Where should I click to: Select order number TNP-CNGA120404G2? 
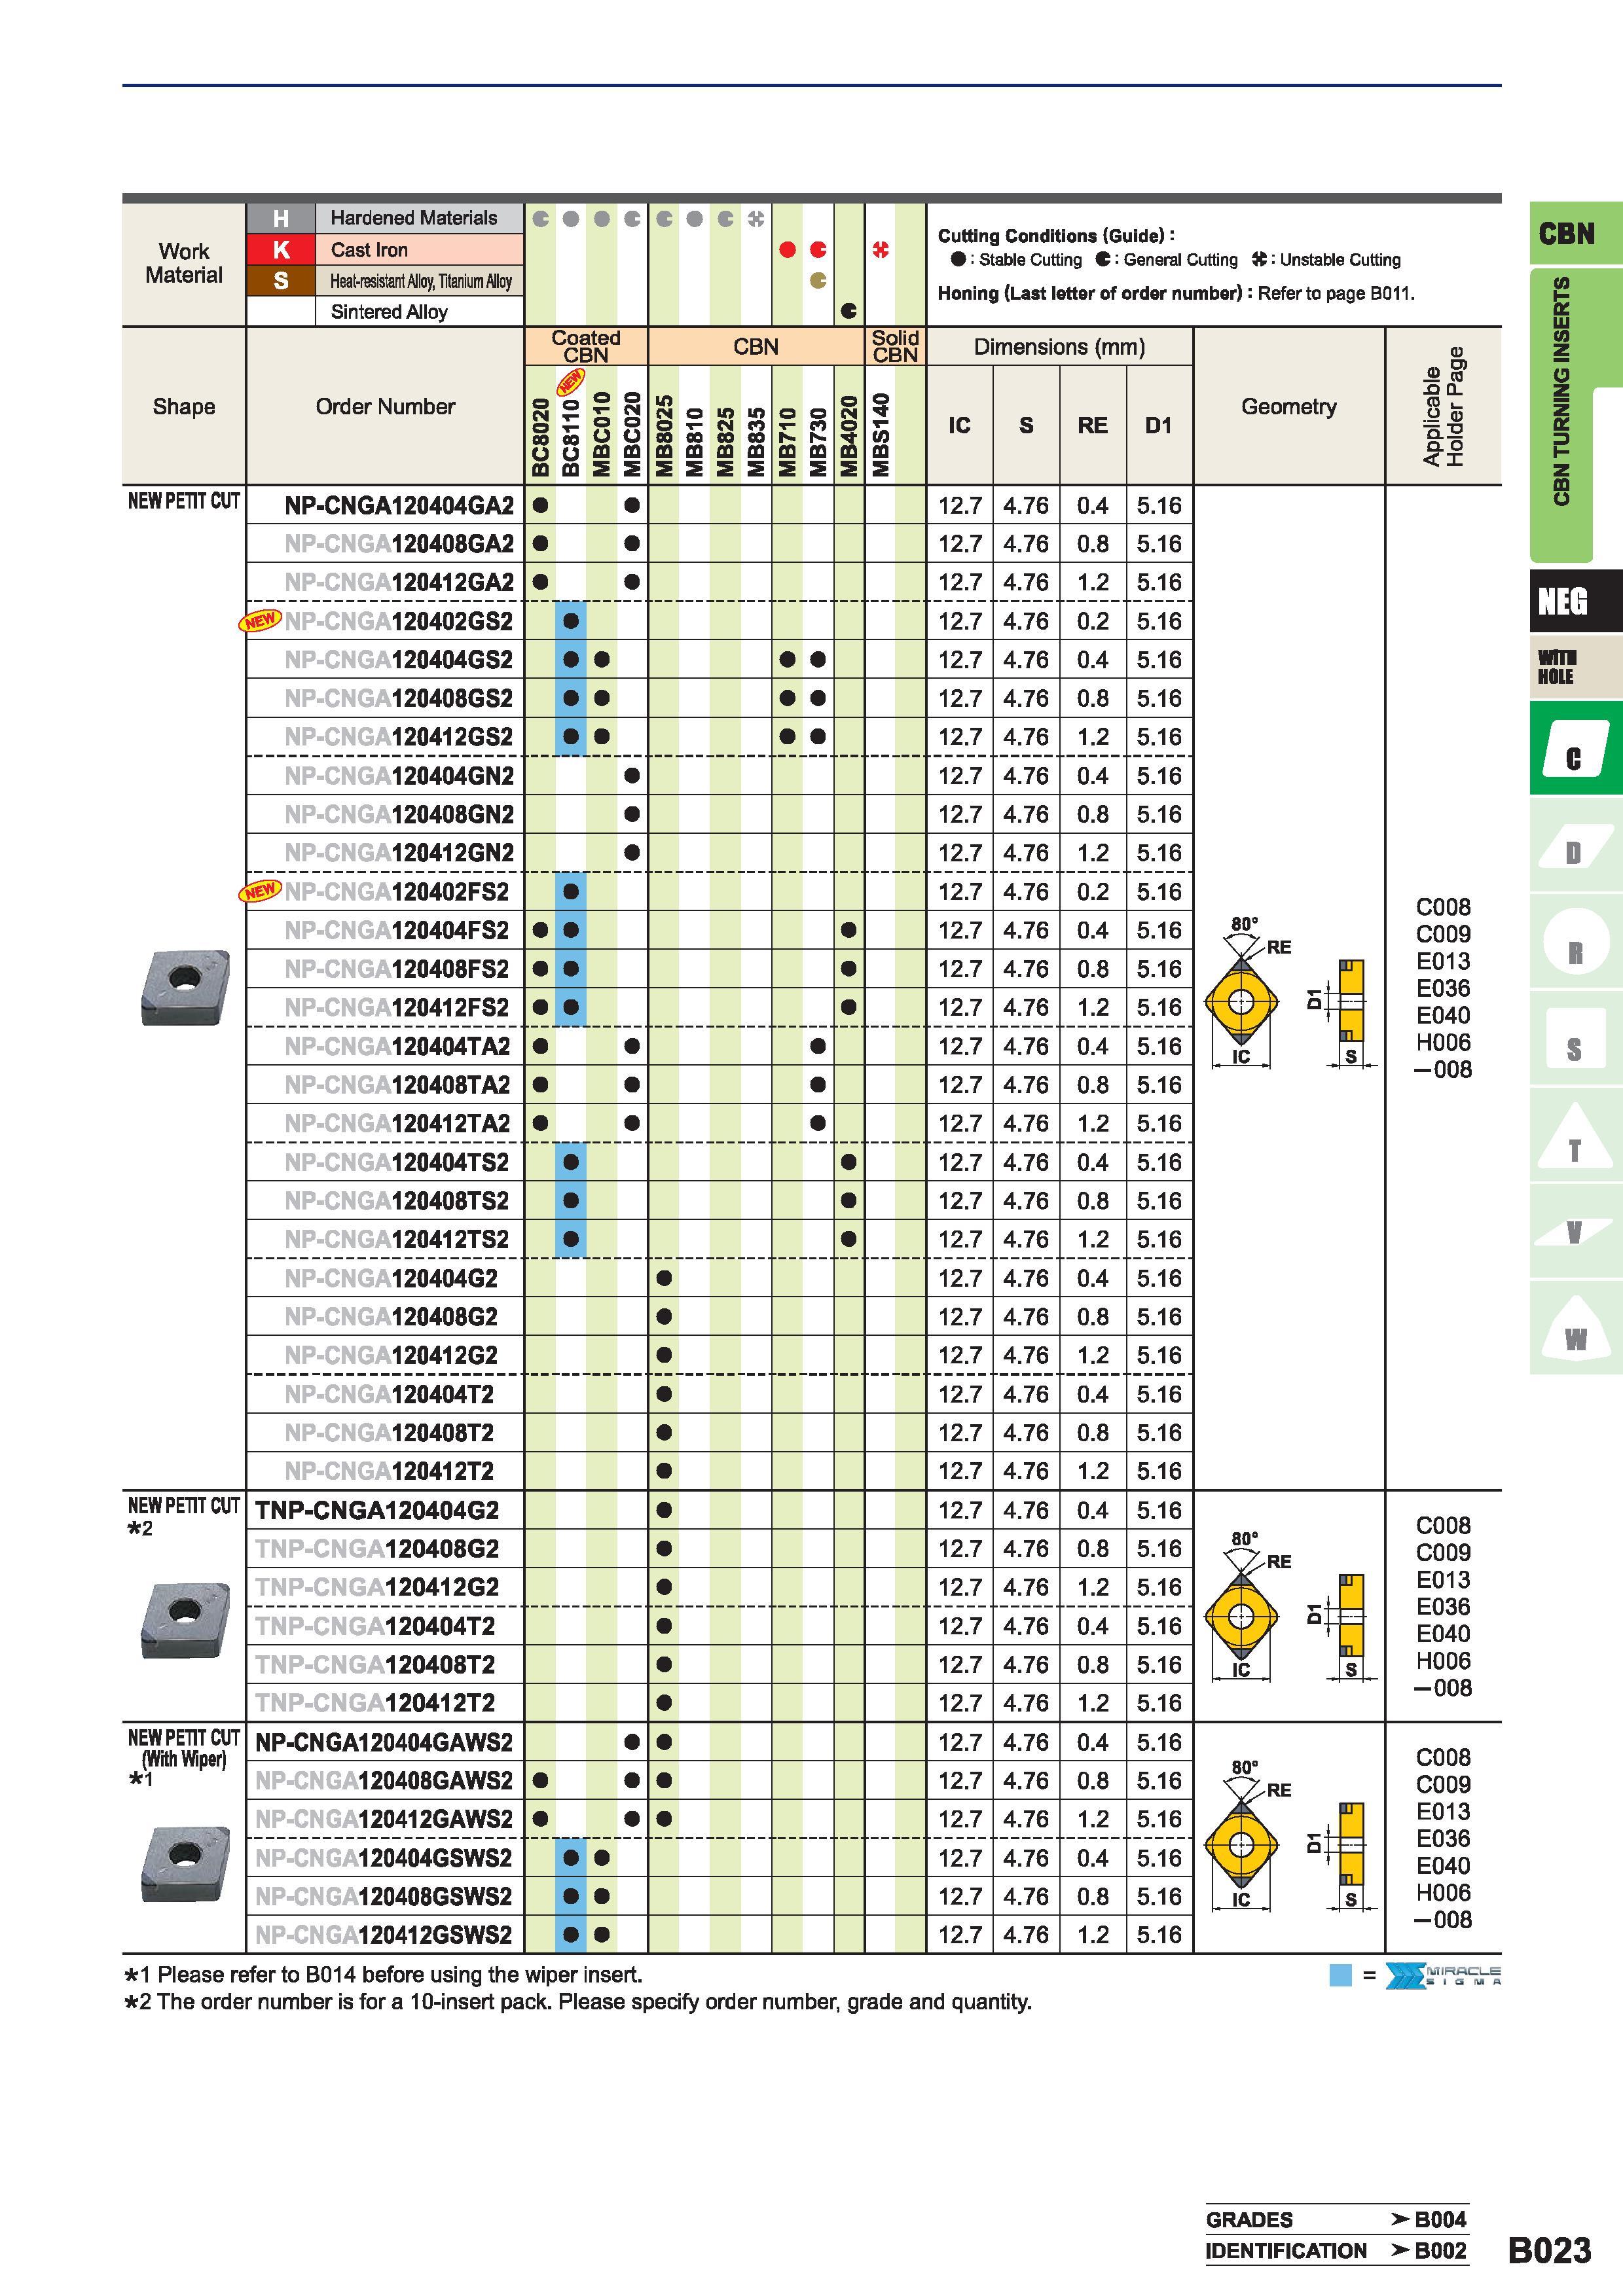[377, 1510]
